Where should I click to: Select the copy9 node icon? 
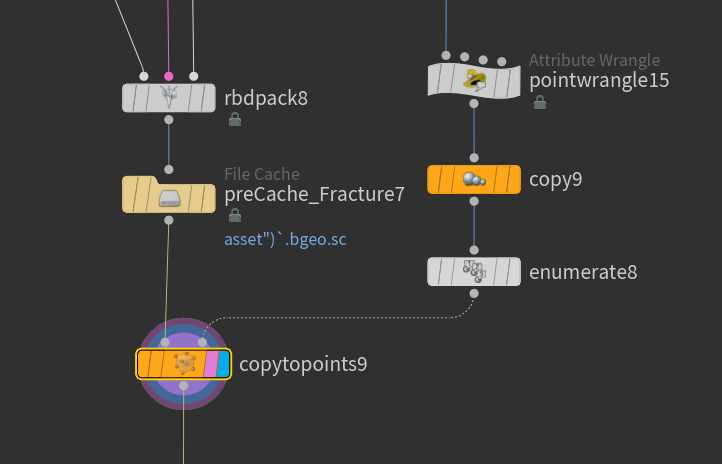point(474,180)
